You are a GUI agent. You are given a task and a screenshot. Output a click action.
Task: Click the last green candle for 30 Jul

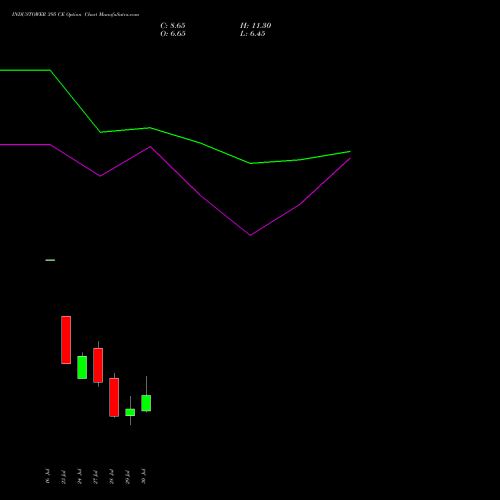(x=146, y=403)
